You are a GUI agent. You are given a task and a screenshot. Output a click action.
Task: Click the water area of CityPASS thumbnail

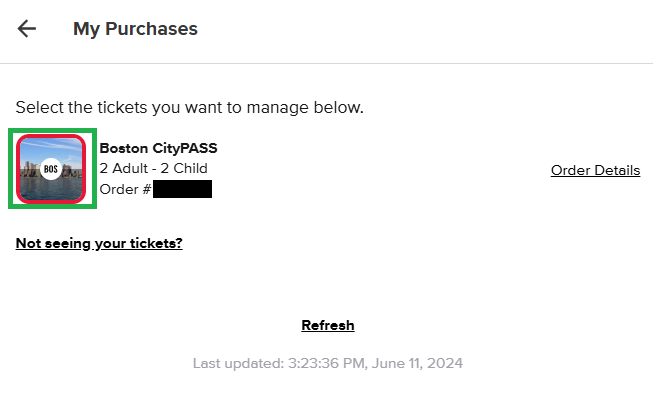click(x=51, y=189)
